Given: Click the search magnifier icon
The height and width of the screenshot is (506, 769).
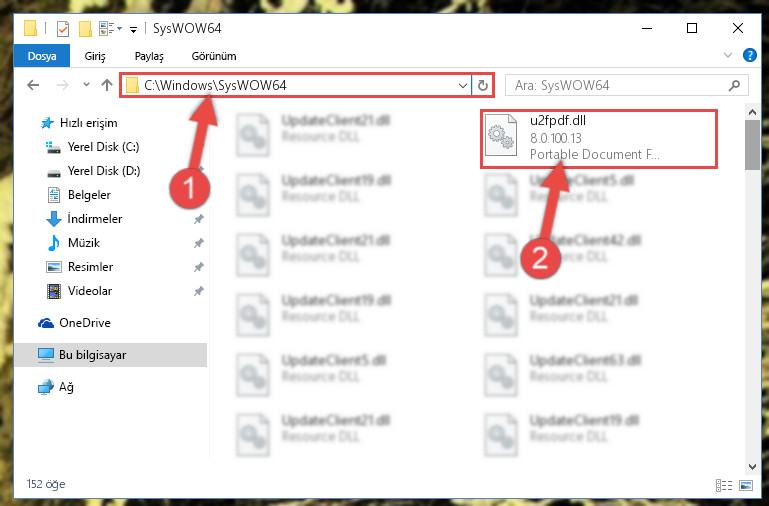Looking at the screenshot, I should click(x=734, y=85).
